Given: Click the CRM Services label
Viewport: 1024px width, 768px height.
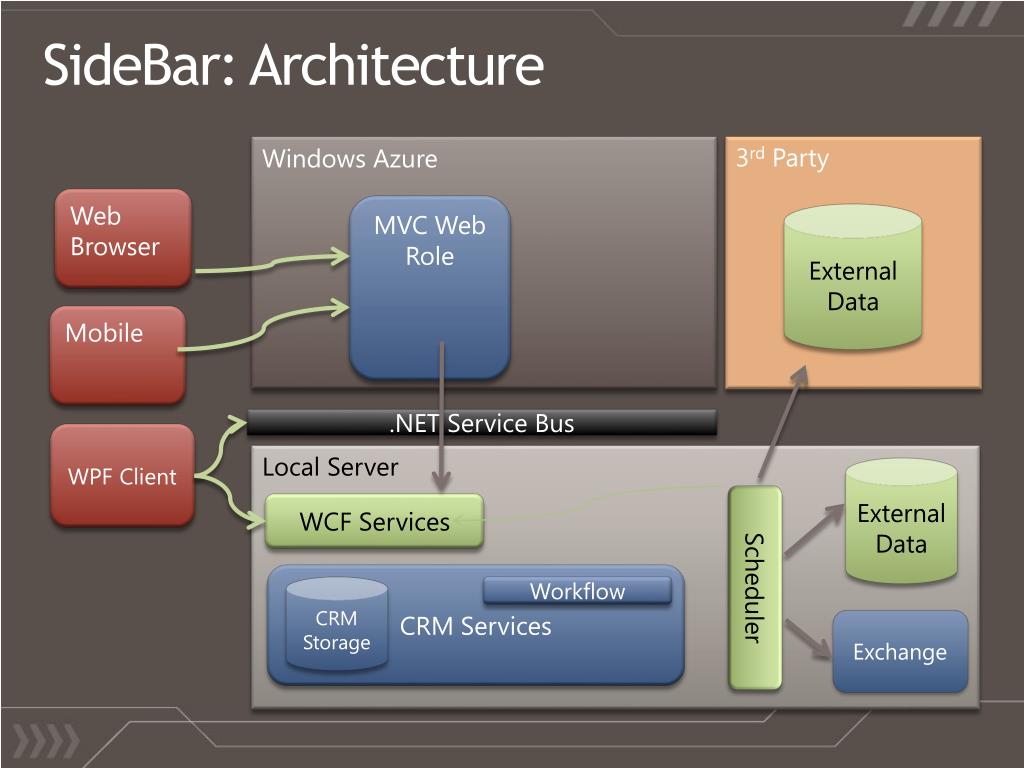Looking at the screenshot, I should coord(475,626).
